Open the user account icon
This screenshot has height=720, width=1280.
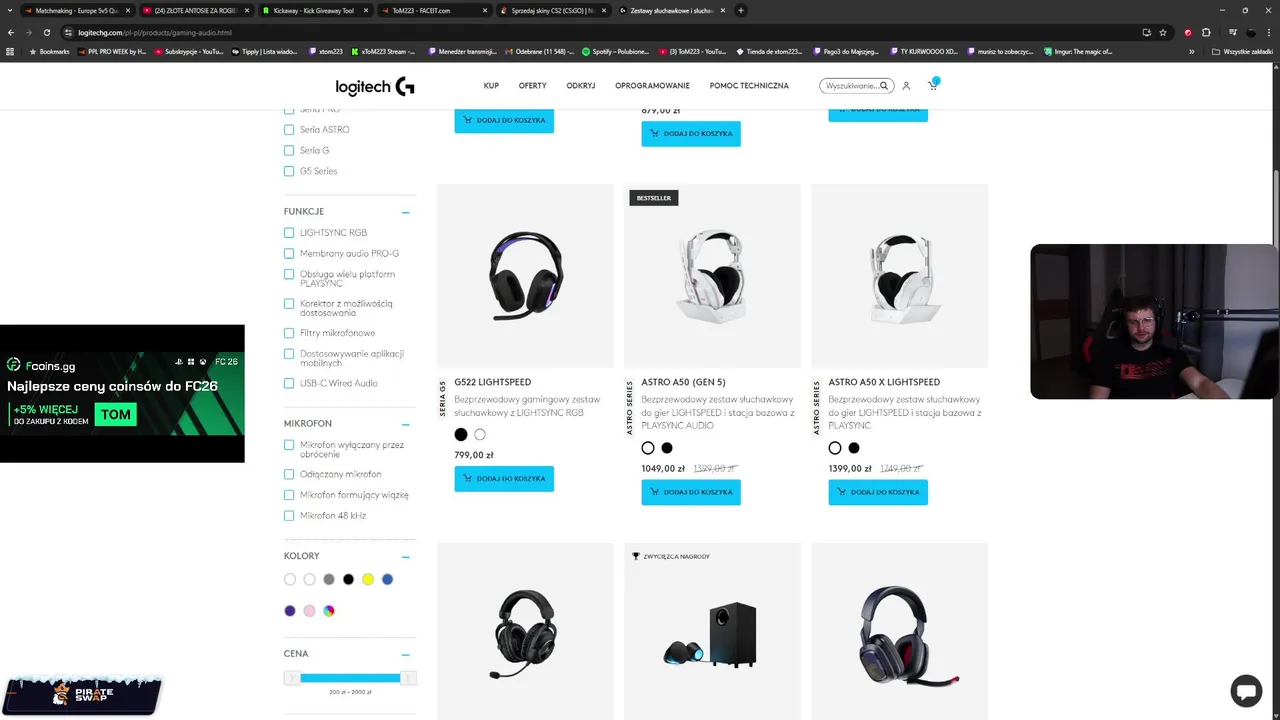pyautogui.click(x=906, y=86)
